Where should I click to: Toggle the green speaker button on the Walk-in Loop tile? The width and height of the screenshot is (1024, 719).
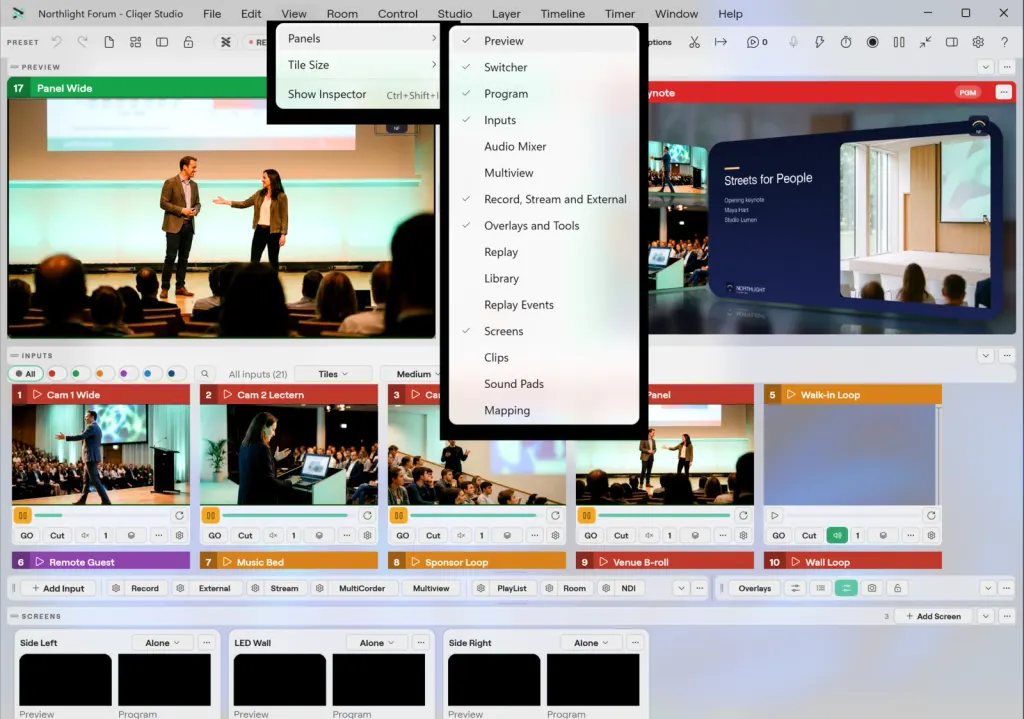(x=837, y=535)
